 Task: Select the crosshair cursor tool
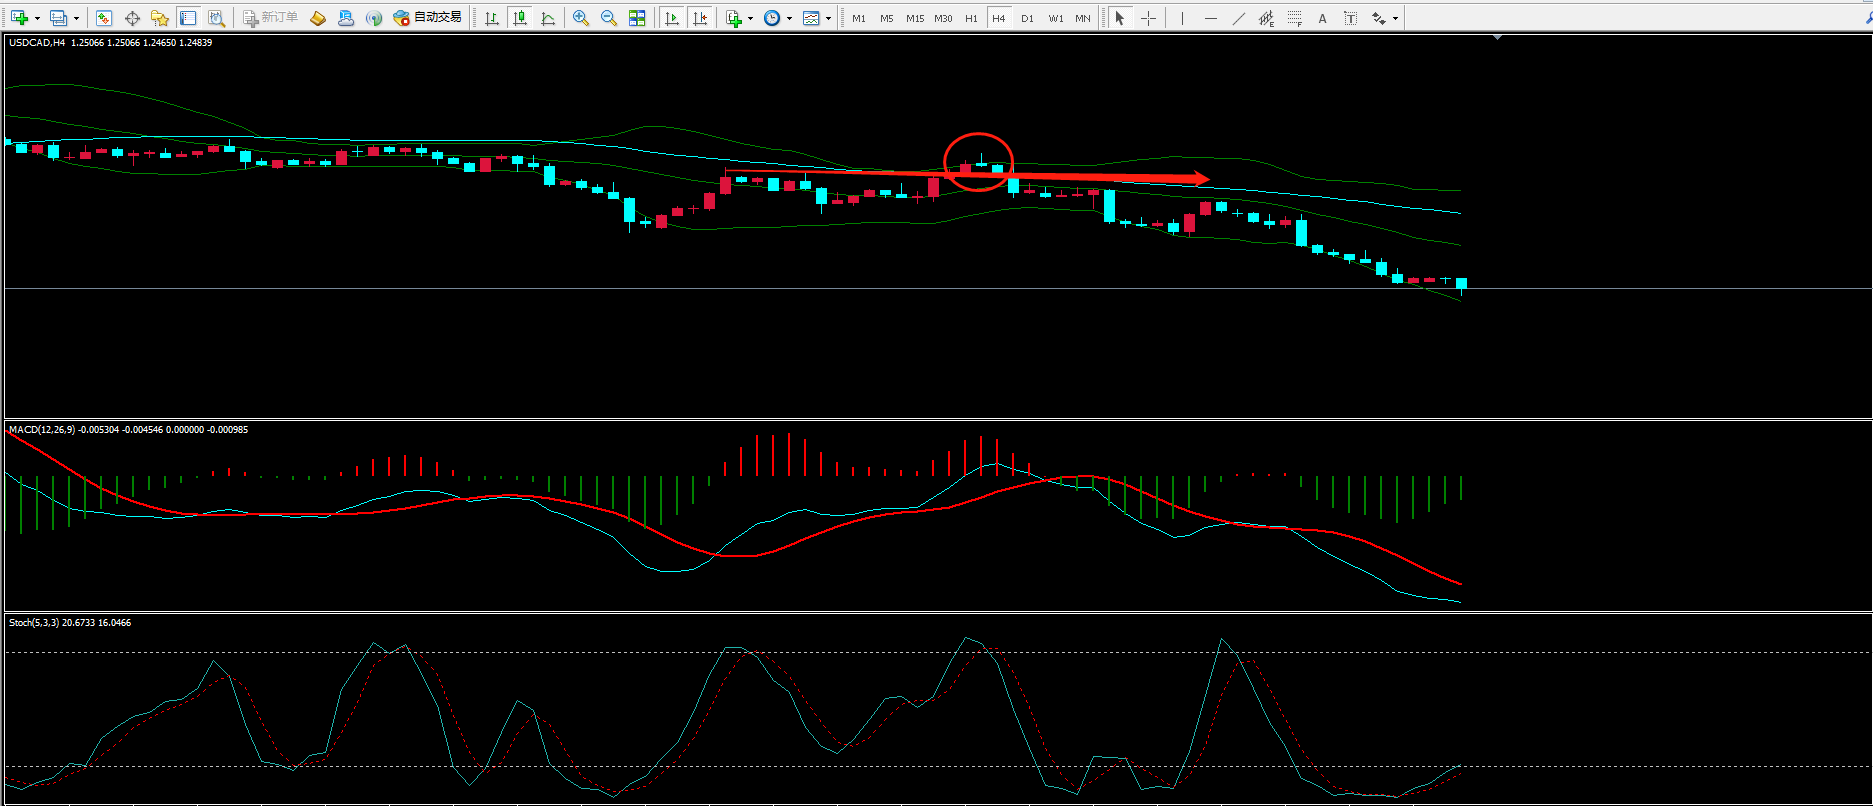pyautogui.click(x=1148, y=18)
